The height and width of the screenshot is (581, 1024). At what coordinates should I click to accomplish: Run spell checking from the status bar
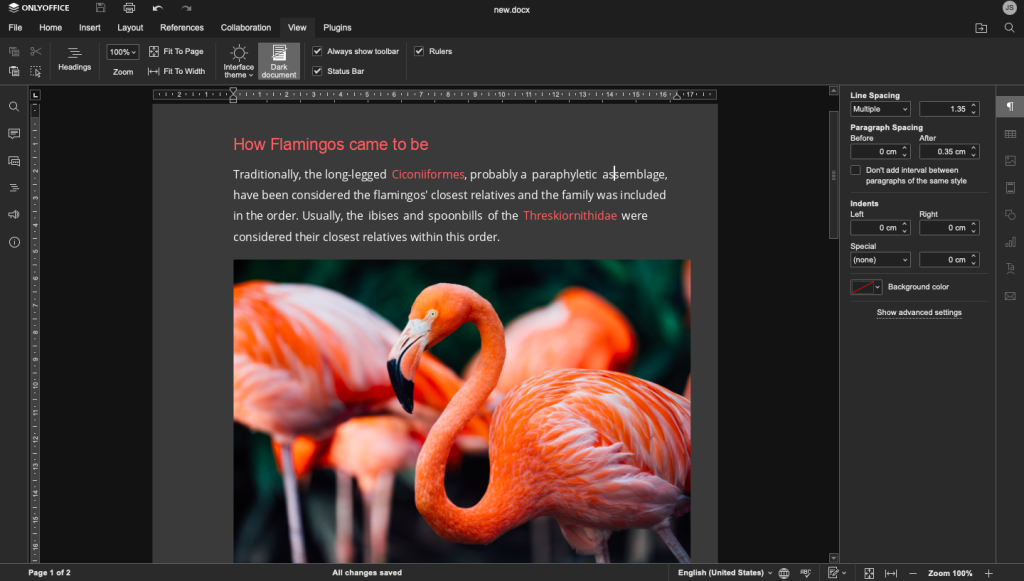tap(805, 572)
